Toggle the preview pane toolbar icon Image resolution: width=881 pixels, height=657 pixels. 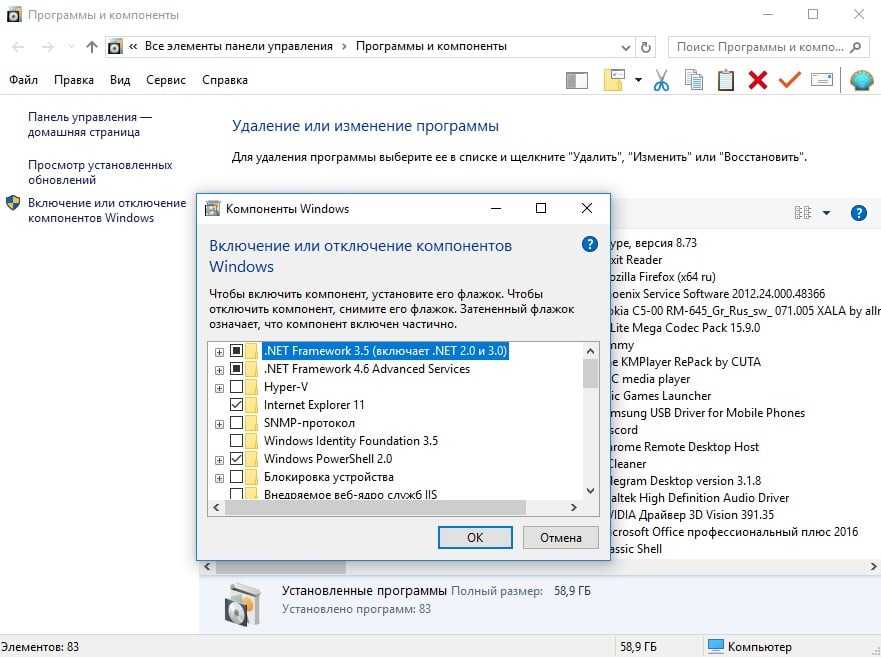tap(576, 80)
